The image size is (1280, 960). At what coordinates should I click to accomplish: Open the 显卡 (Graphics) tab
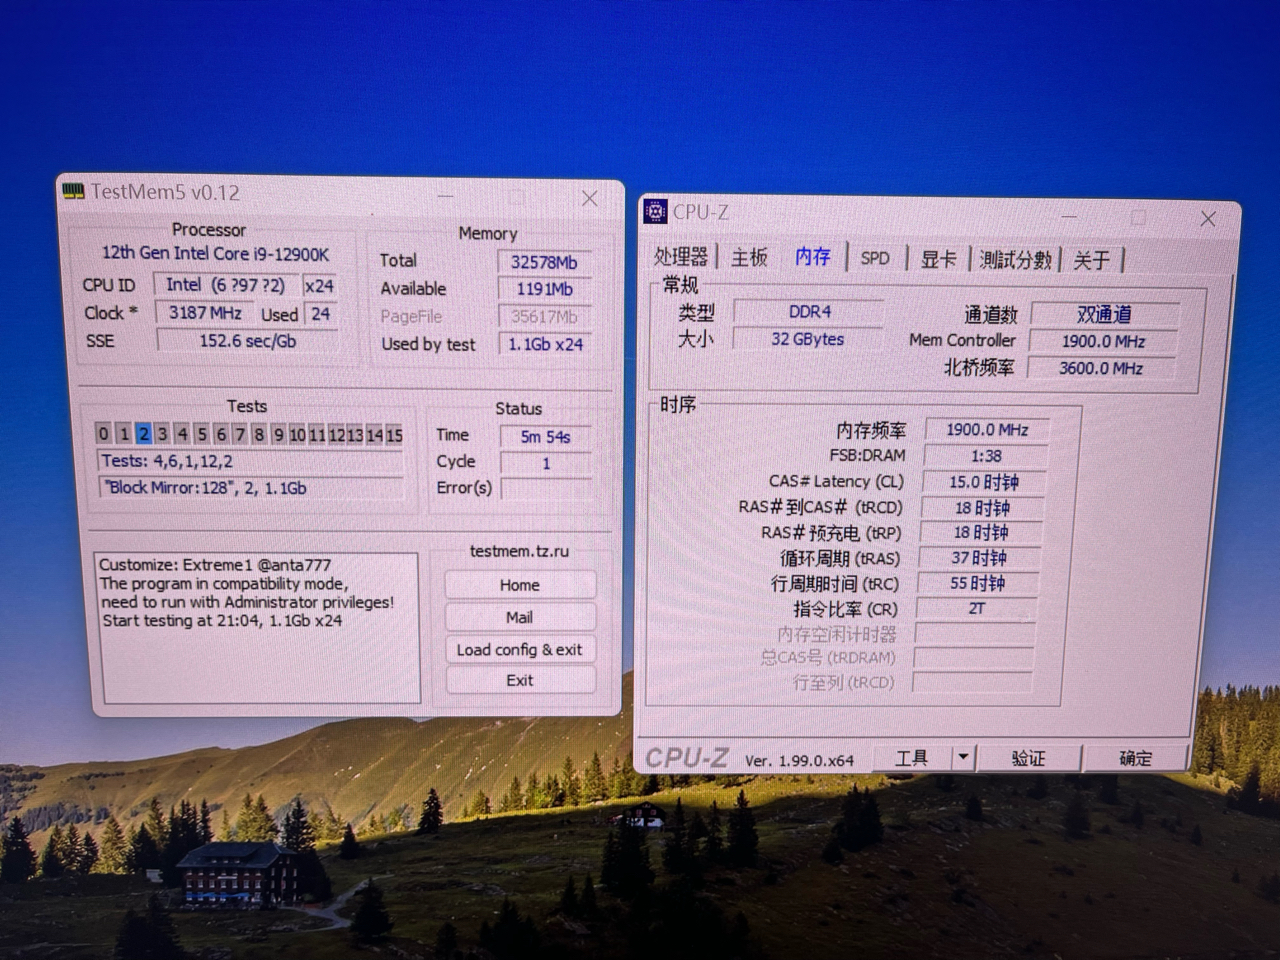point(937,259)
